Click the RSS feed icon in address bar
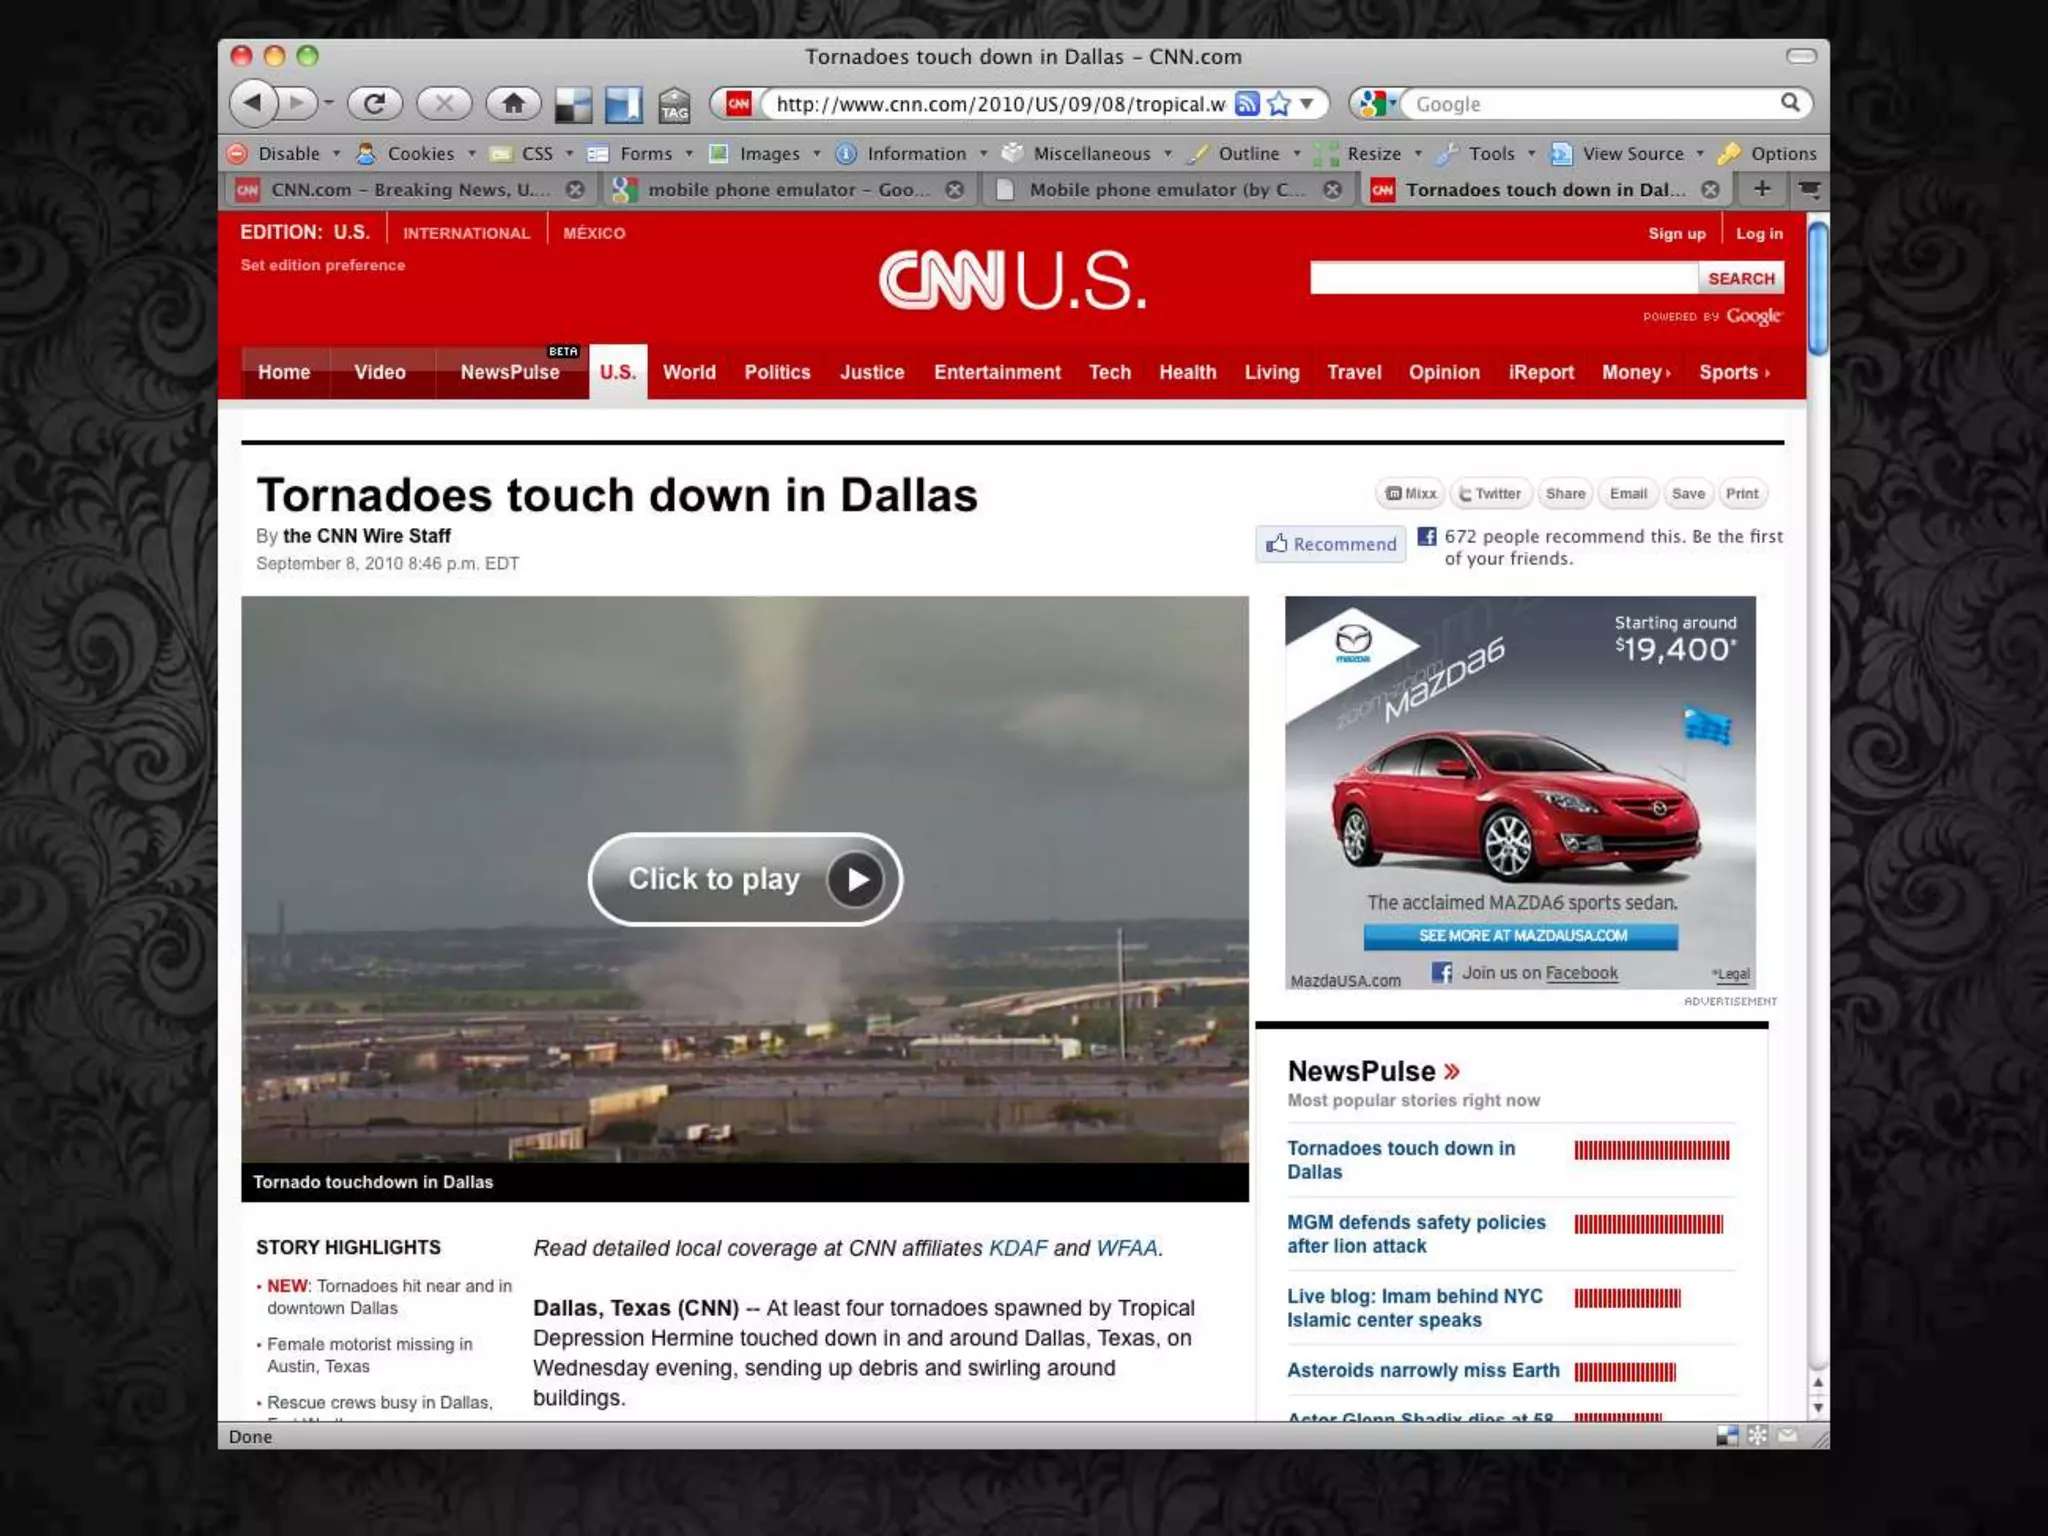 point(1247,104)
